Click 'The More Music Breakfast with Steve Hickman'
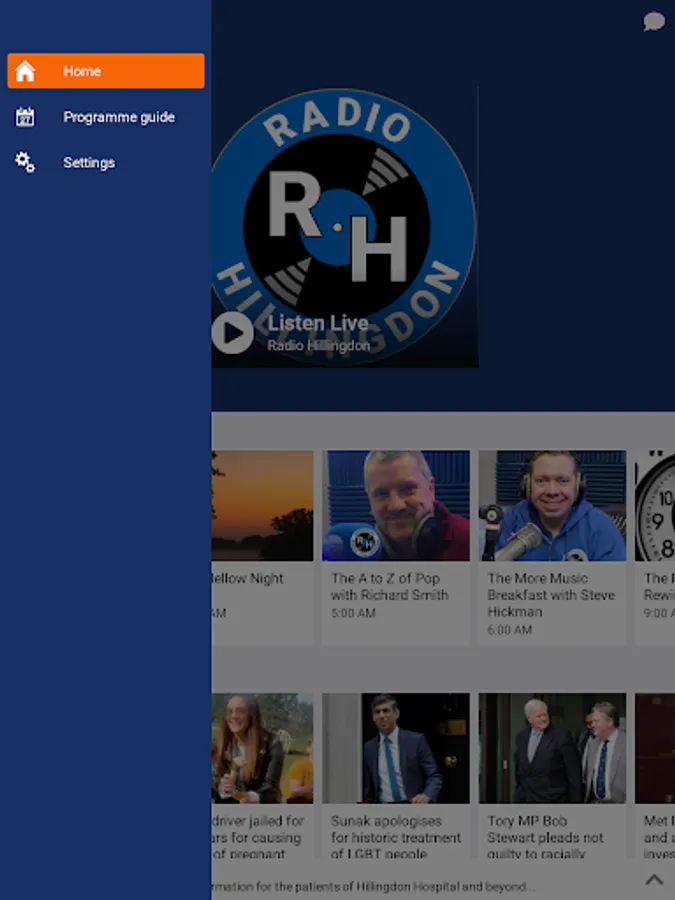 coord(551,595)
